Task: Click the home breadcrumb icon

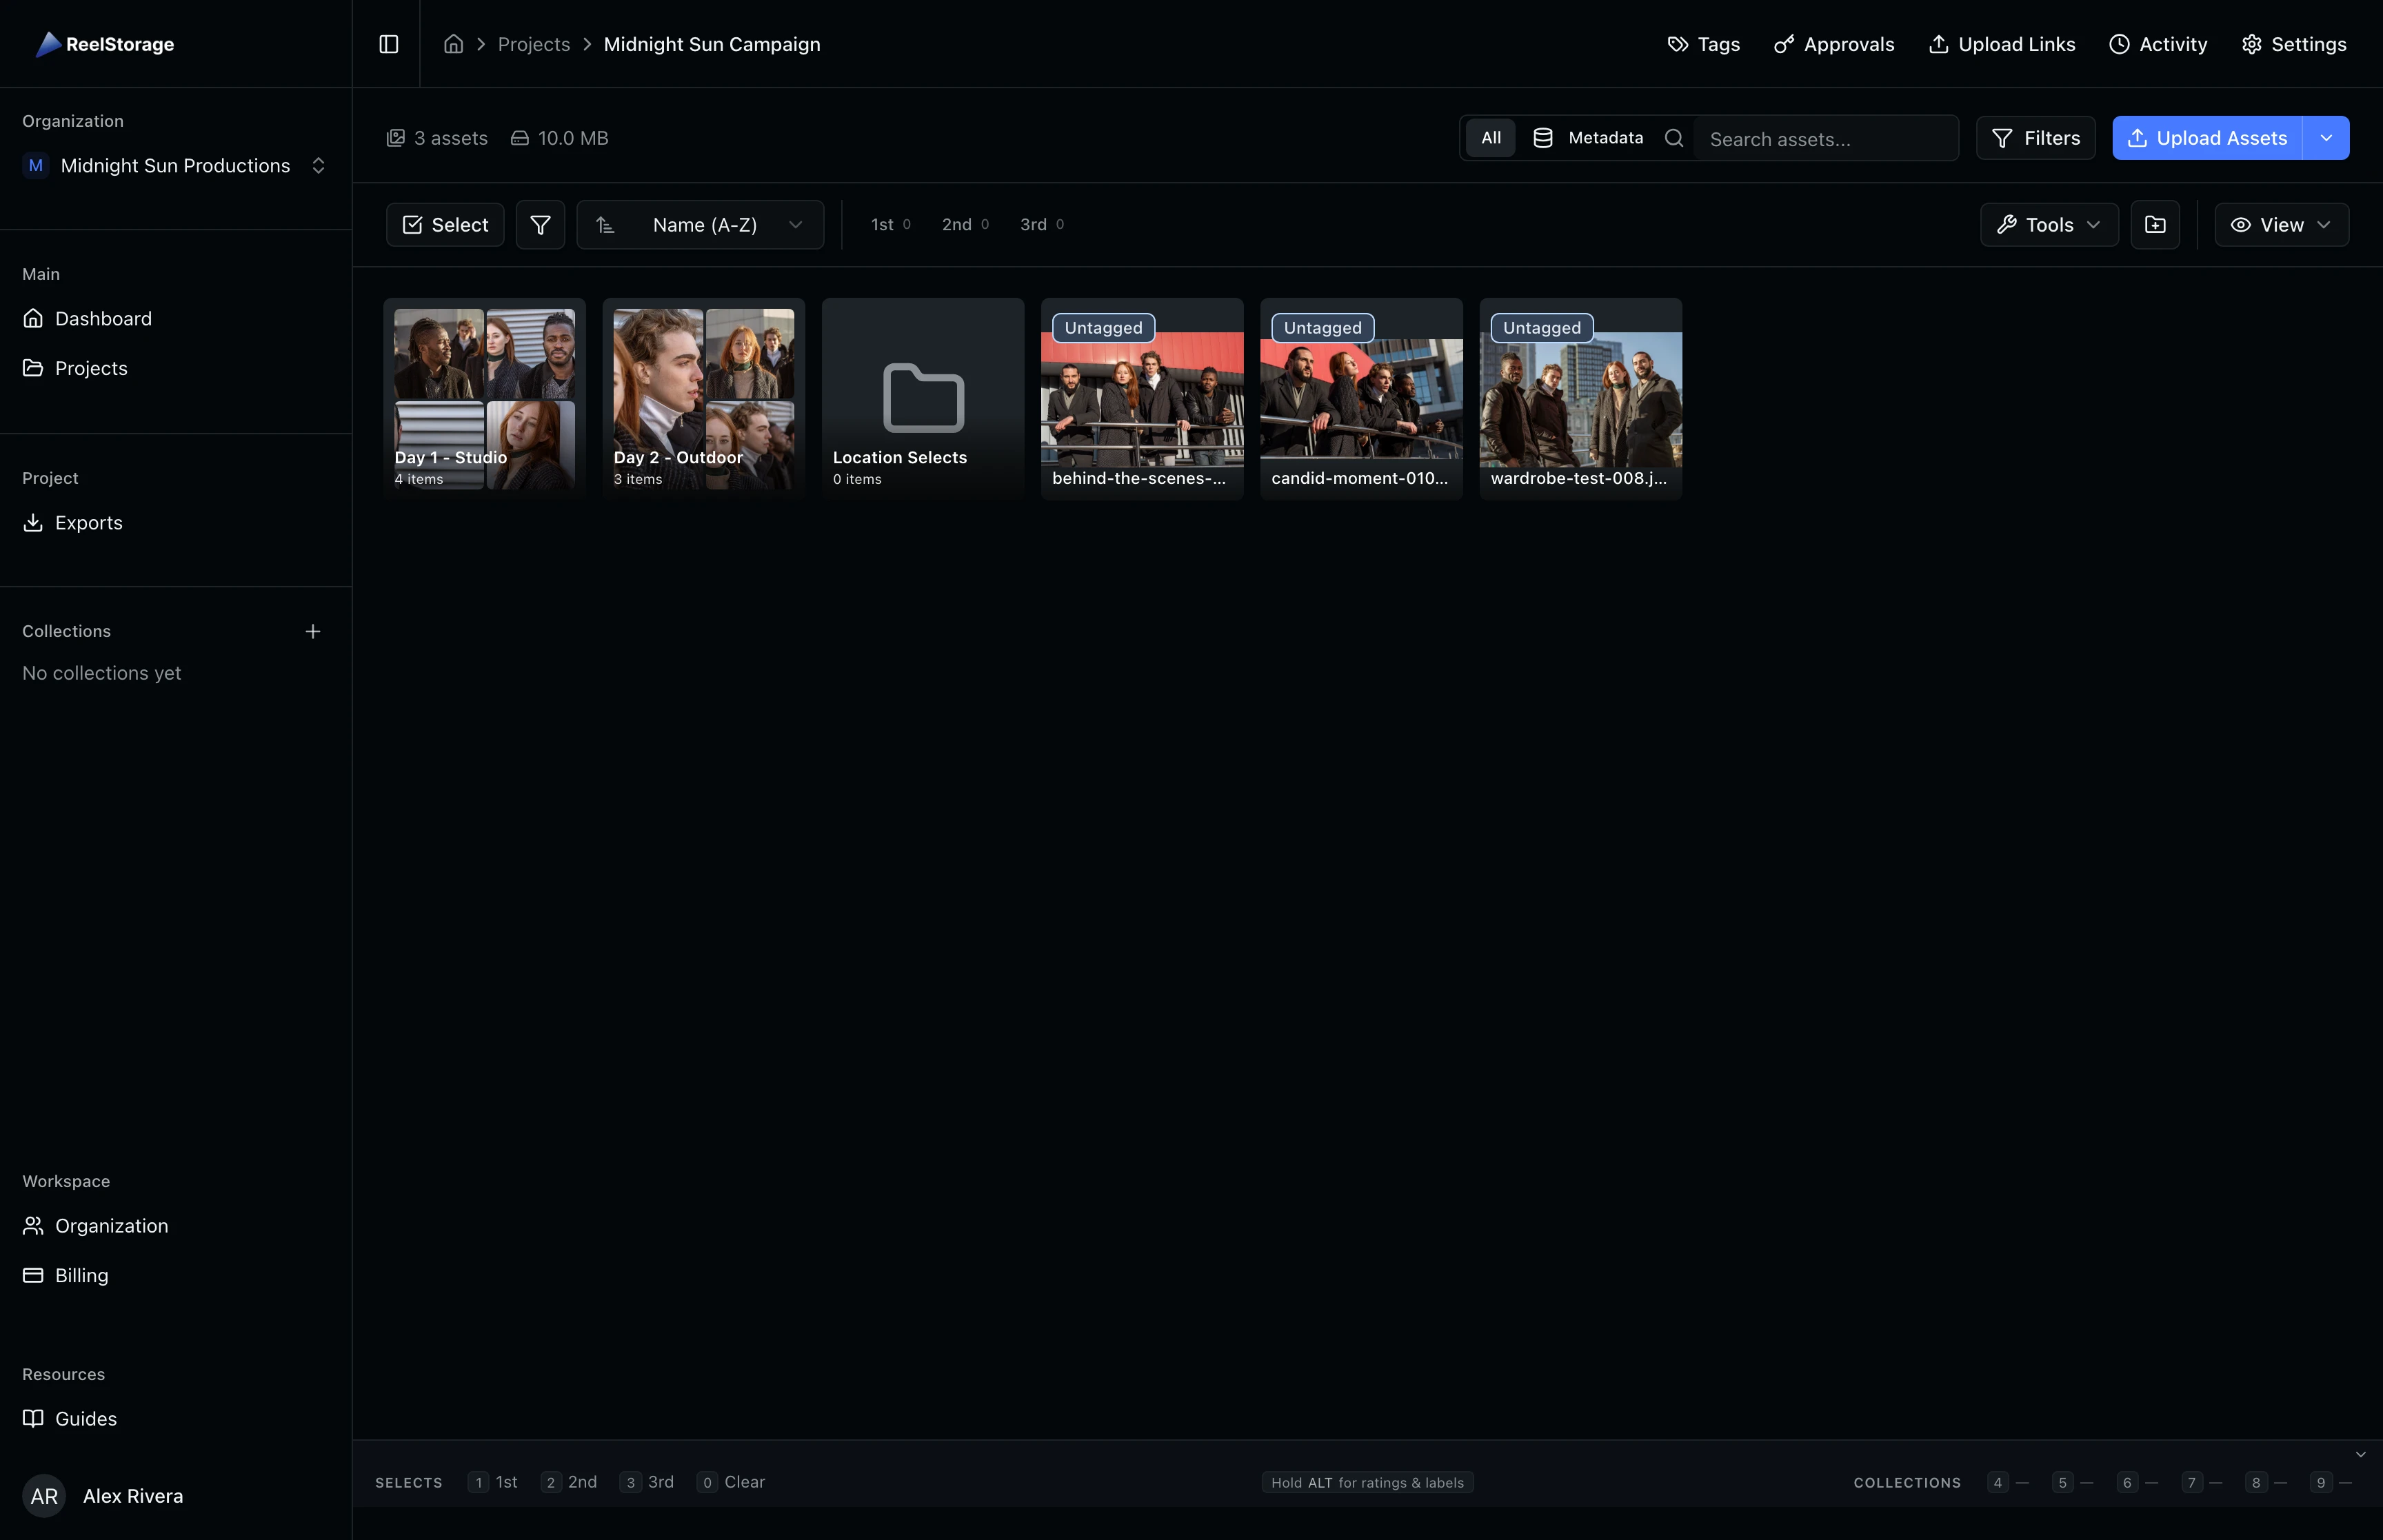Action: point(453,43)
